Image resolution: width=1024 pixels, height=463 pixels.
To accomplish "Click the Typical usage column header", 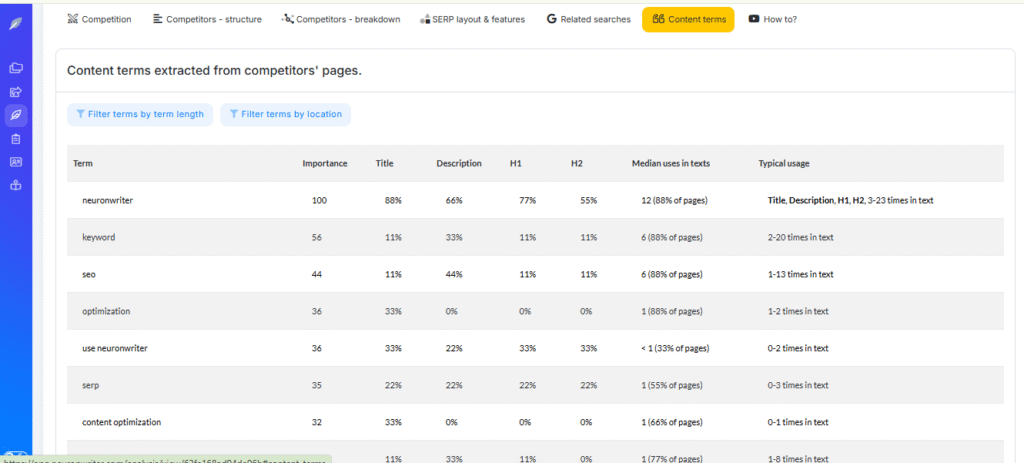I will click(784, 164).
